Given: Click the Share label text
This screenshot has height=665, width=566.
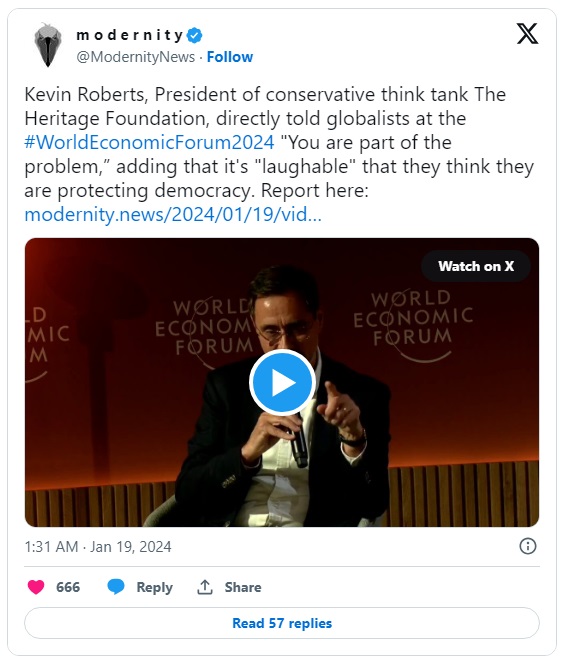Looking at the screenshot, I should click(243, 587).
